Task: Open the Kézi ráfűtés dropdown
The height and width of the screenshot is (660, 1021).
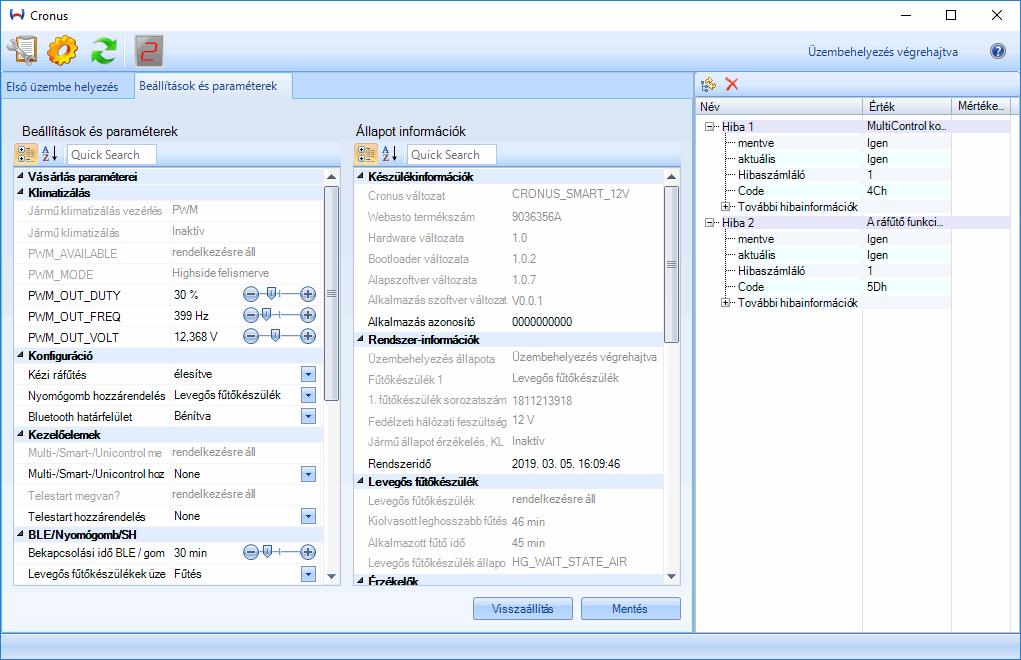Action: click(309, 374)
